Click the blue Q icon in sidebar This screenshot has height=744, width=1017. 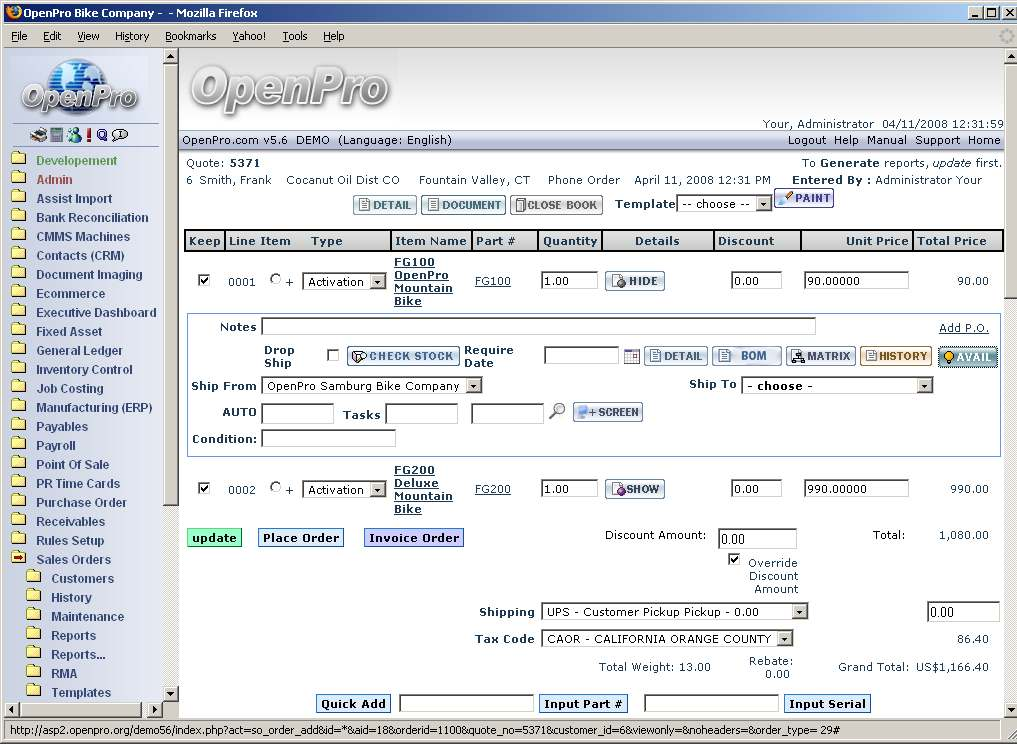click(x=102, y=135)
